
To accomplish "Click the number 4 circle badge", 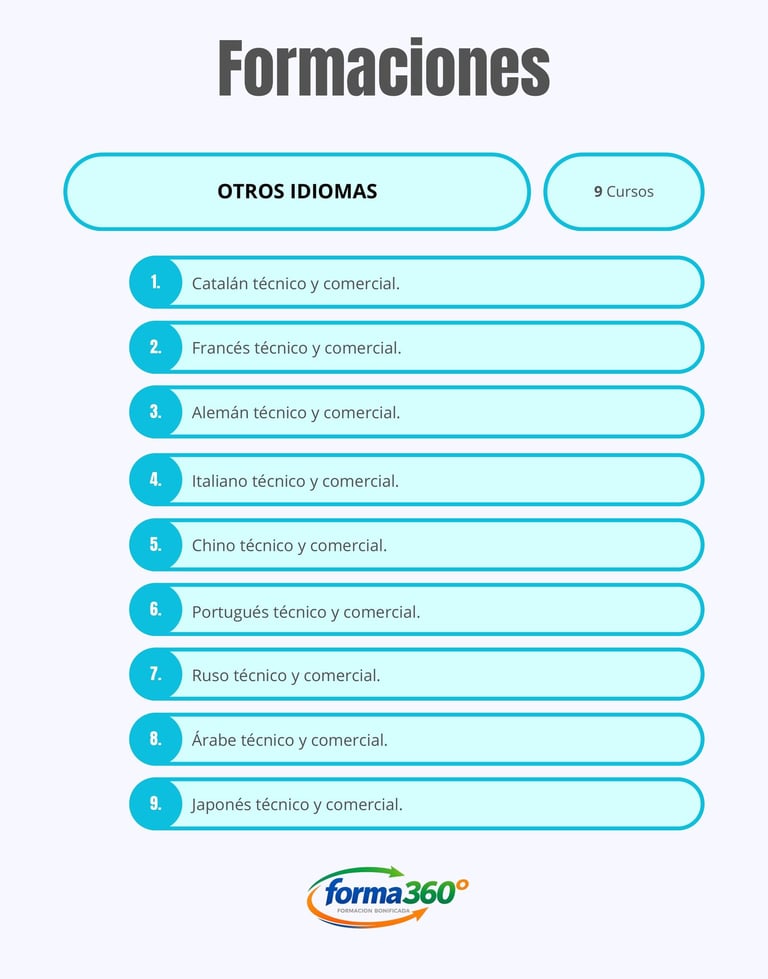I will (155, 480).
